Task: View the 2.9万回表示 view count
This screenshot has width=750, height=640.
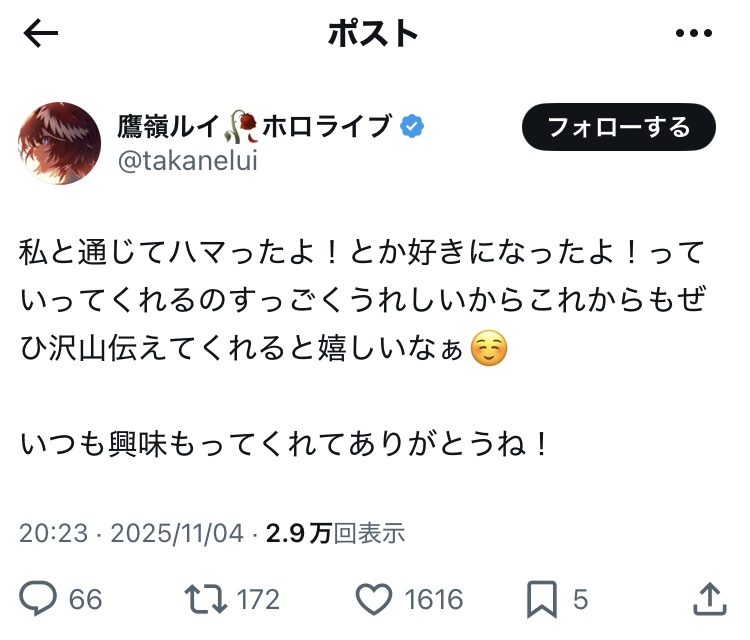Action: [x=335, y=533]
